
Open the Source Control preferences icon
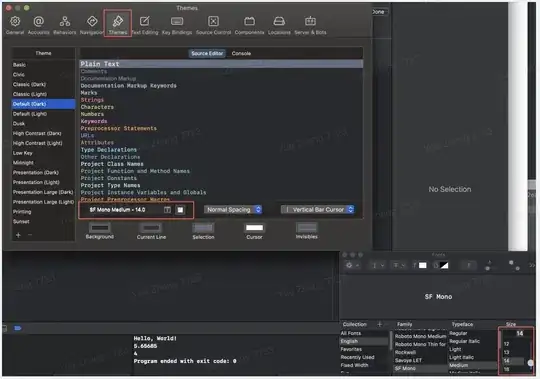click(x=214, y=25)
